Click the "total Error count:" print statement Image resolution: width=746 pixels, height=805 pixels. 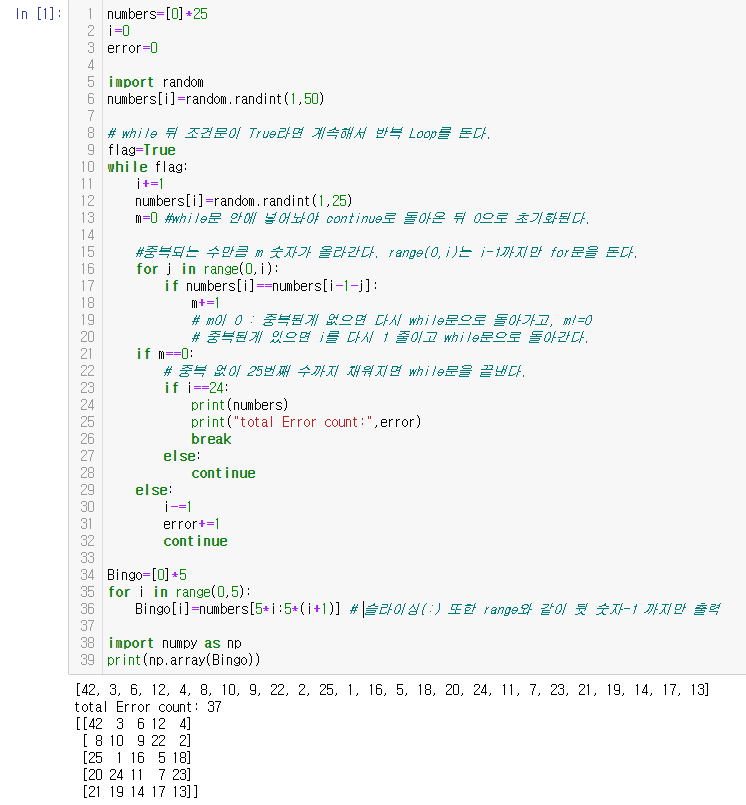point(306,422)
